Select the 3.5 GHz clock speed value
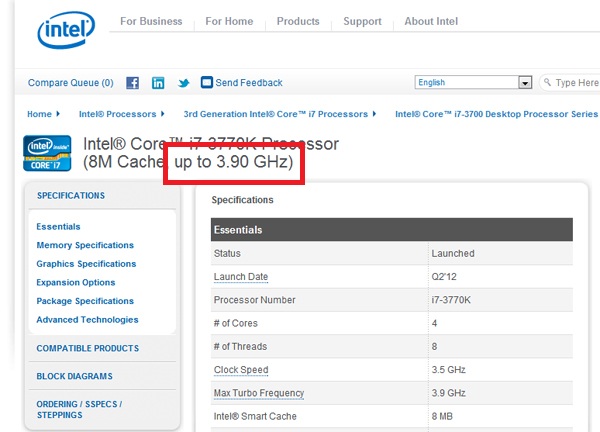Viewport: 600px width, 432px height. [x=448, y=370]
